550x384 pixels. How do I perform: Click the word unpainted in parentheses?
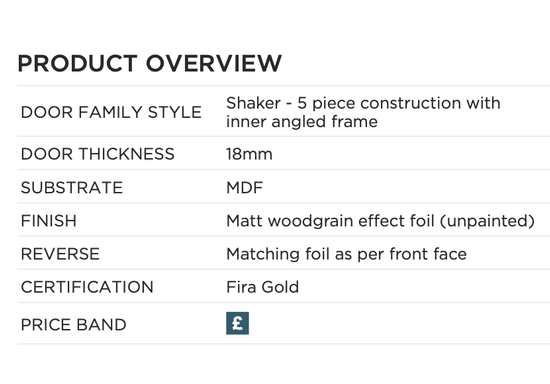click(x=487, y=221)
